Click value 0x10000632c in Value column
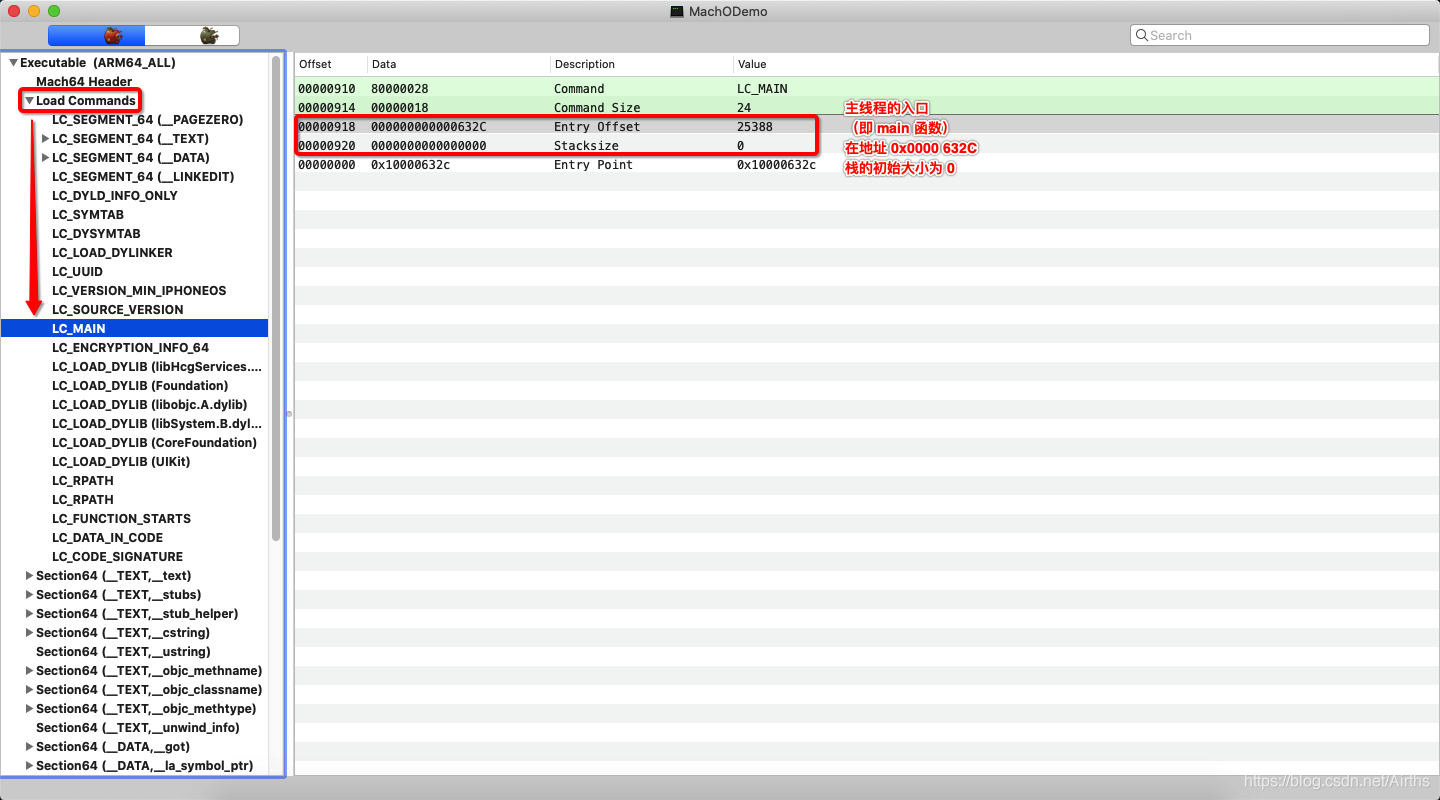Screen dimensions: 1440x800 point(776,165)
